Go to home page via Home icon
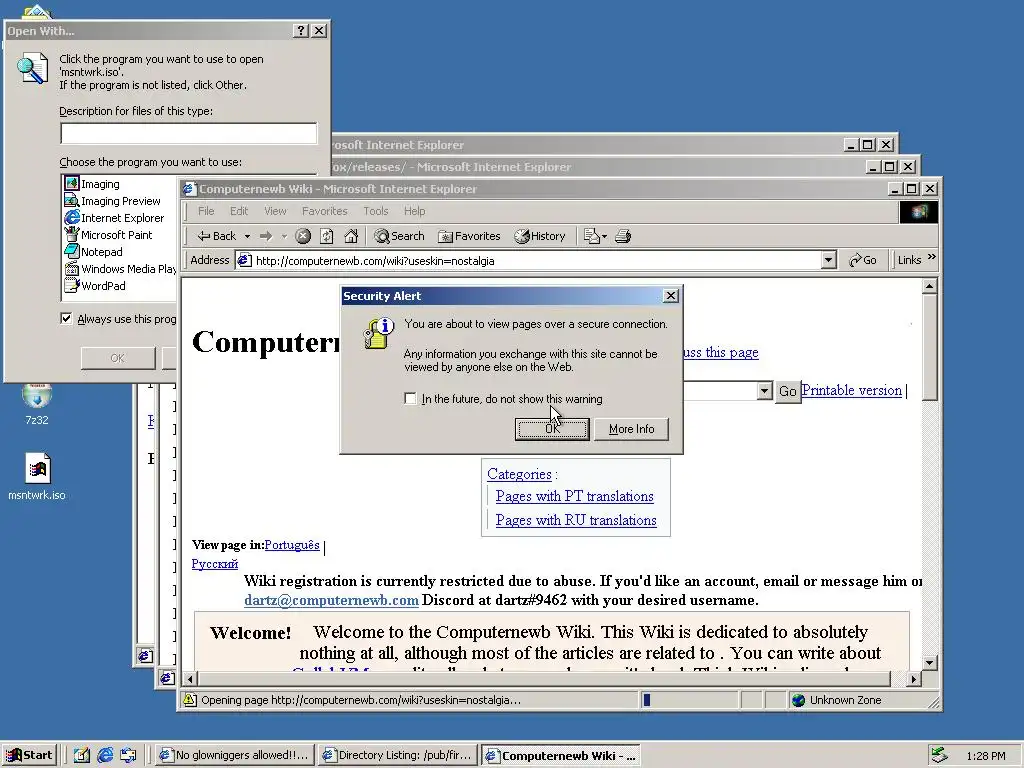 click(x=351, y=236)
